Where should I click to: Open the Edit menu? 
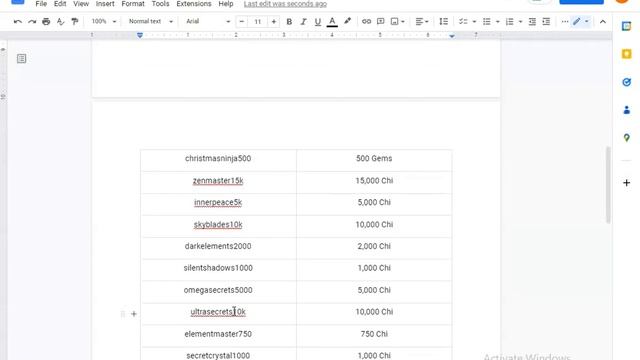[x=60, y=4]
